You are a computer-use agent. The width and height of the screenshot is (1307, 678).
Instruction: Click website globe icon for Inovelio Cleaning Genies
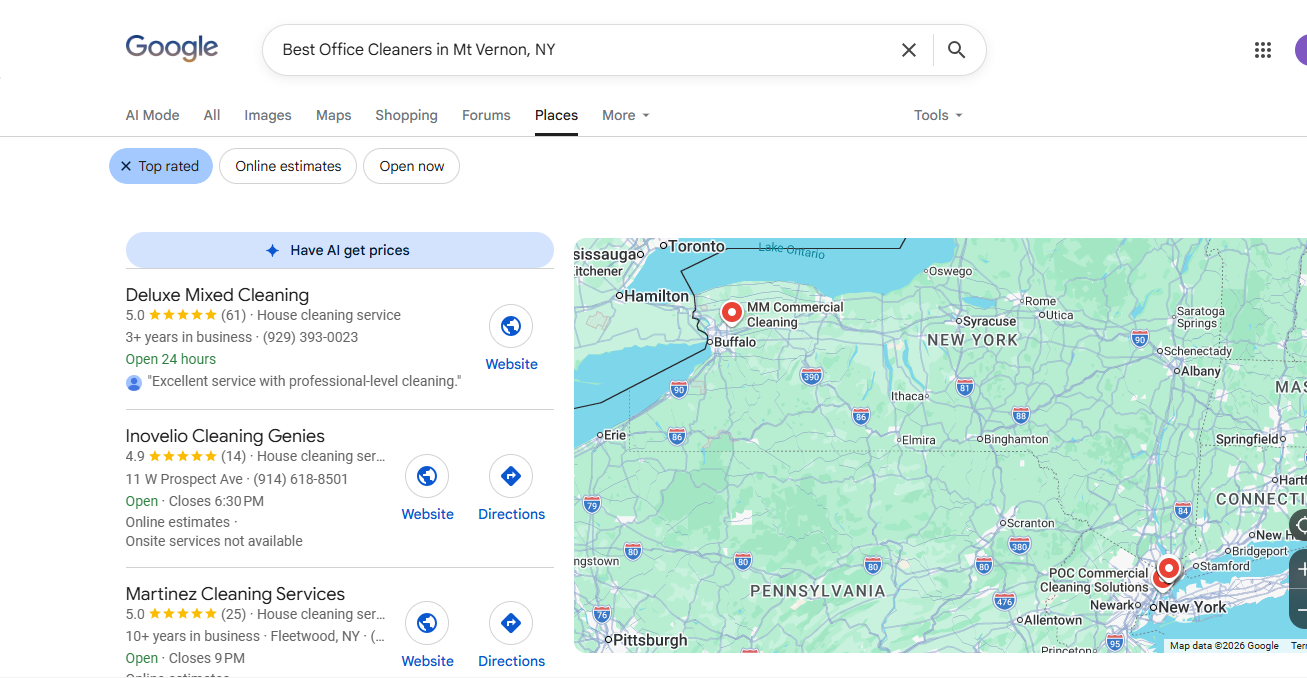pyautogui.click(x=427, y=476)
